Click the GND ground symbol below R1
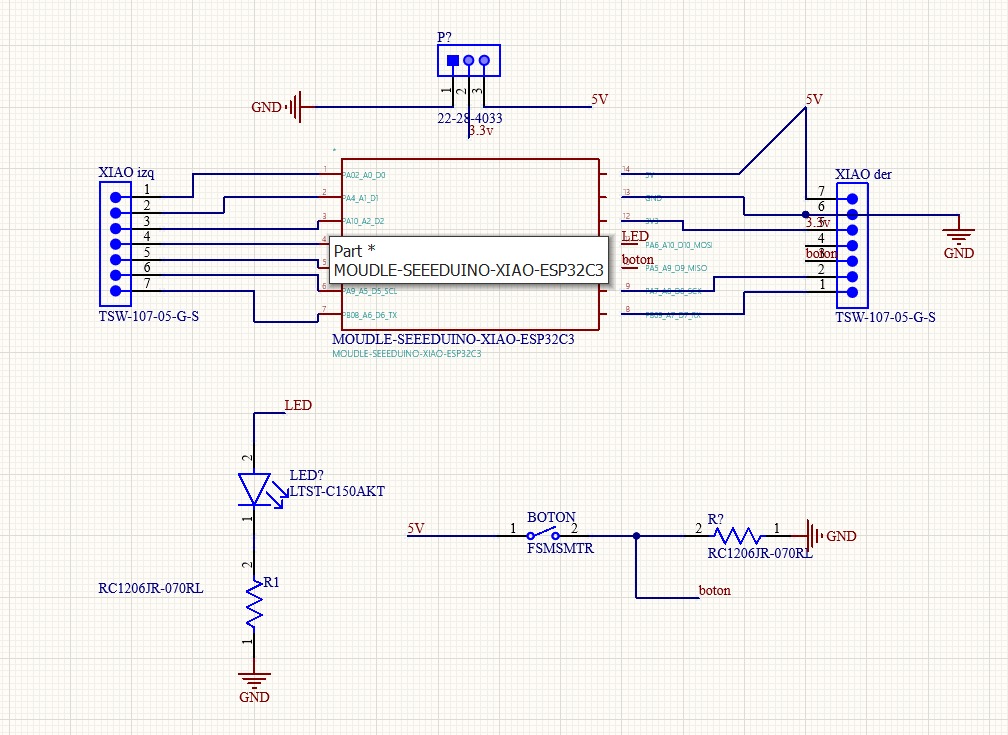 (256, 675)
